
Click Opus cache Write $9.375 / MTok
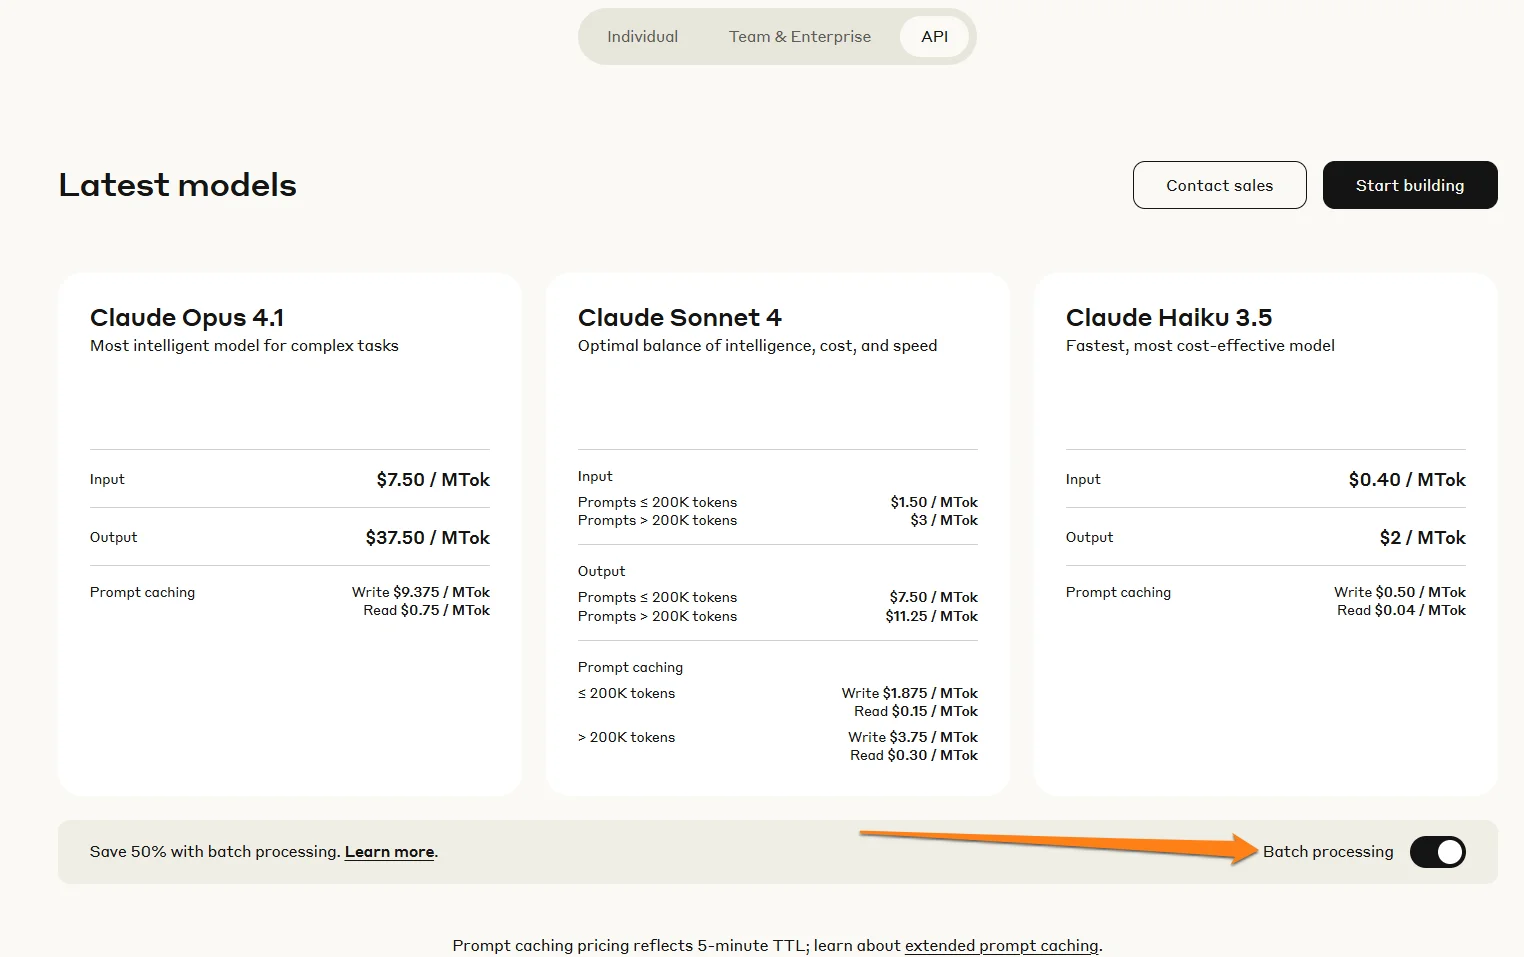pos(421,592)
